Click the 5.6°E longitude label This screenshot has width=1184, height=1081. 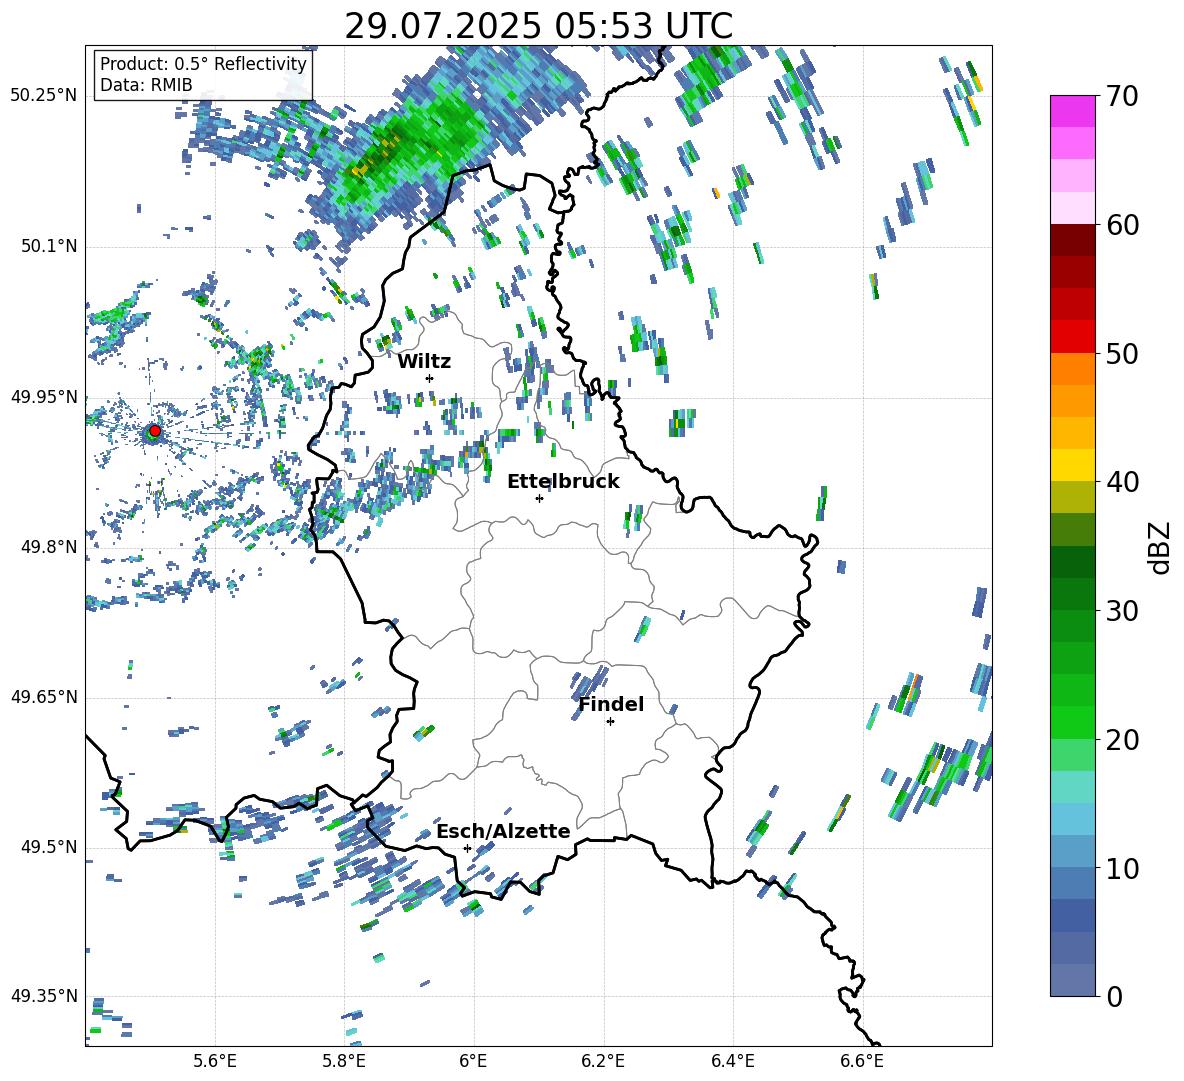pos(215,1061)
